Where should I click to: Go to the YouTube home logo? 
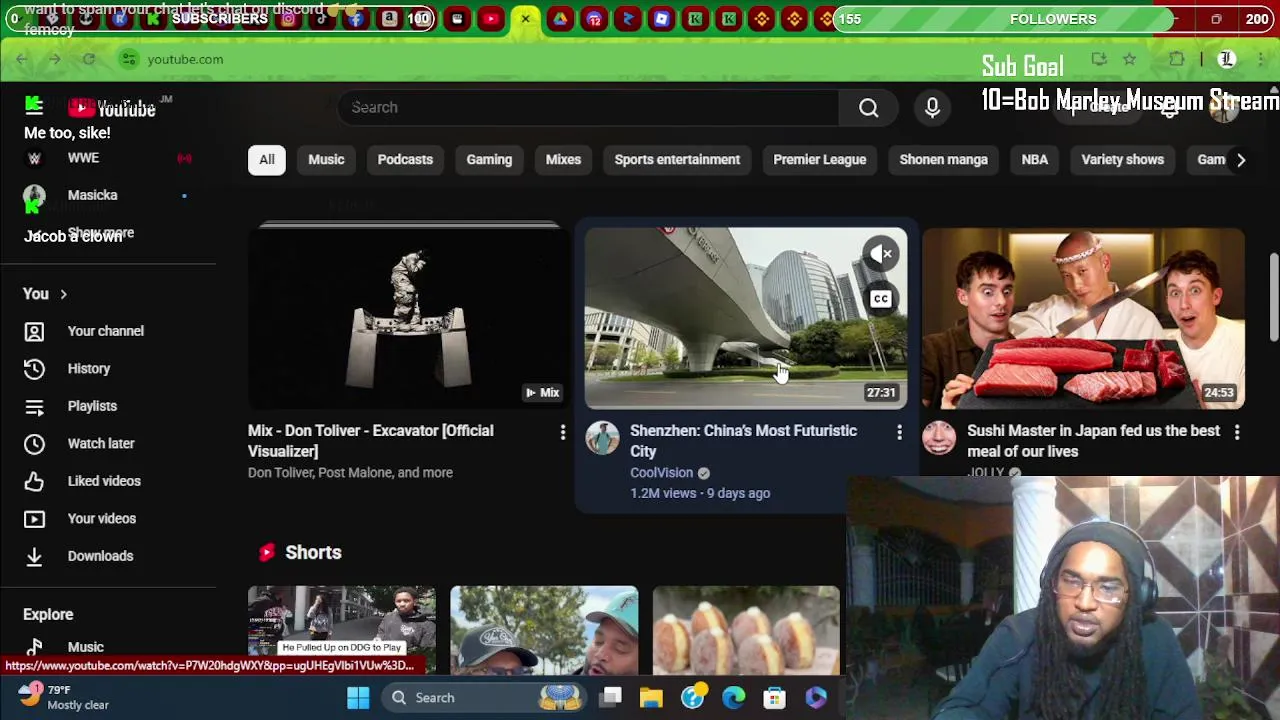(112, 109)
